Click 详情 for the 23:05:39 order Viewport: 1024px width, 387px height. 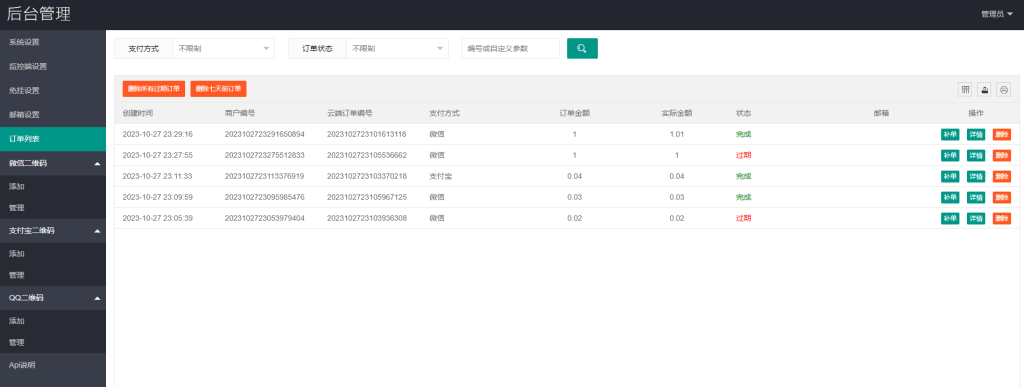(976, 218)
